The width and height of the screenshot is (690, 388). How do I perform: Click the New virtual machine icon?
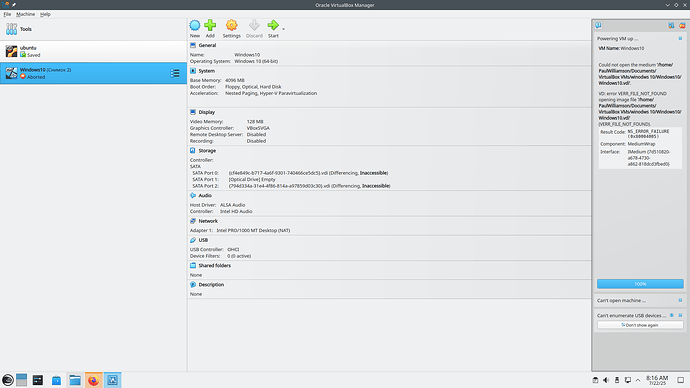point(195,26)
